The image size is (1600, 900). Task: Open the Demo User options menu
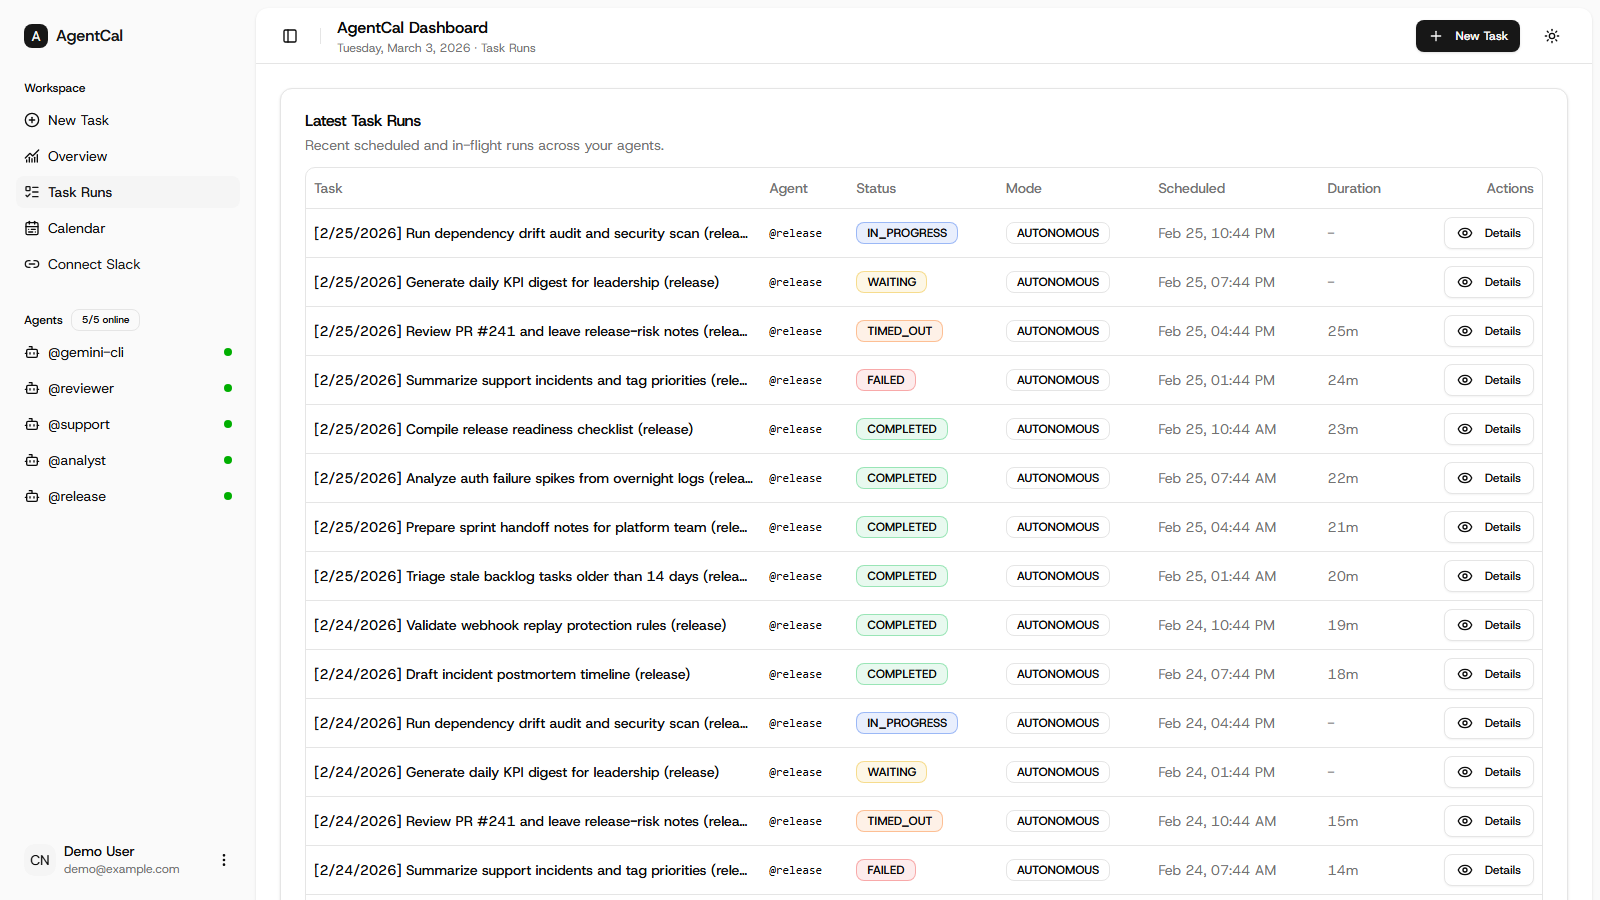224,860
